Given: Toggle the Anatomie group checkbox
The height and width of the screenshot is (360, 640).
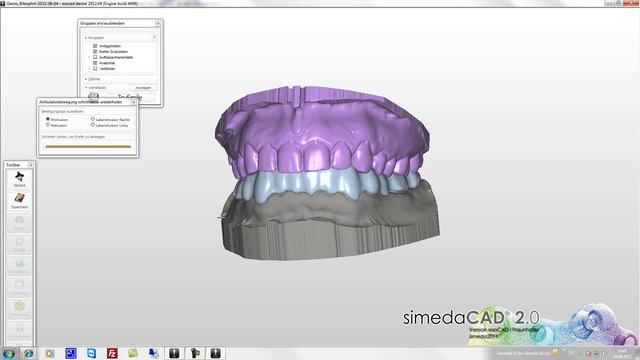Looking at the screenshot, I should [x=95, y=63].
